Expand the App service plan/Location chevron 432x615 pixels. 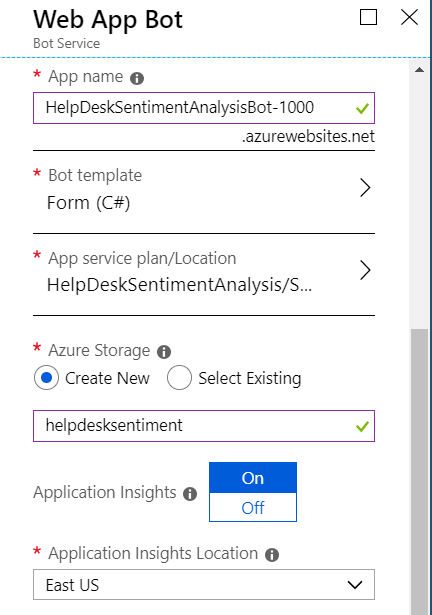pos(365,270)
